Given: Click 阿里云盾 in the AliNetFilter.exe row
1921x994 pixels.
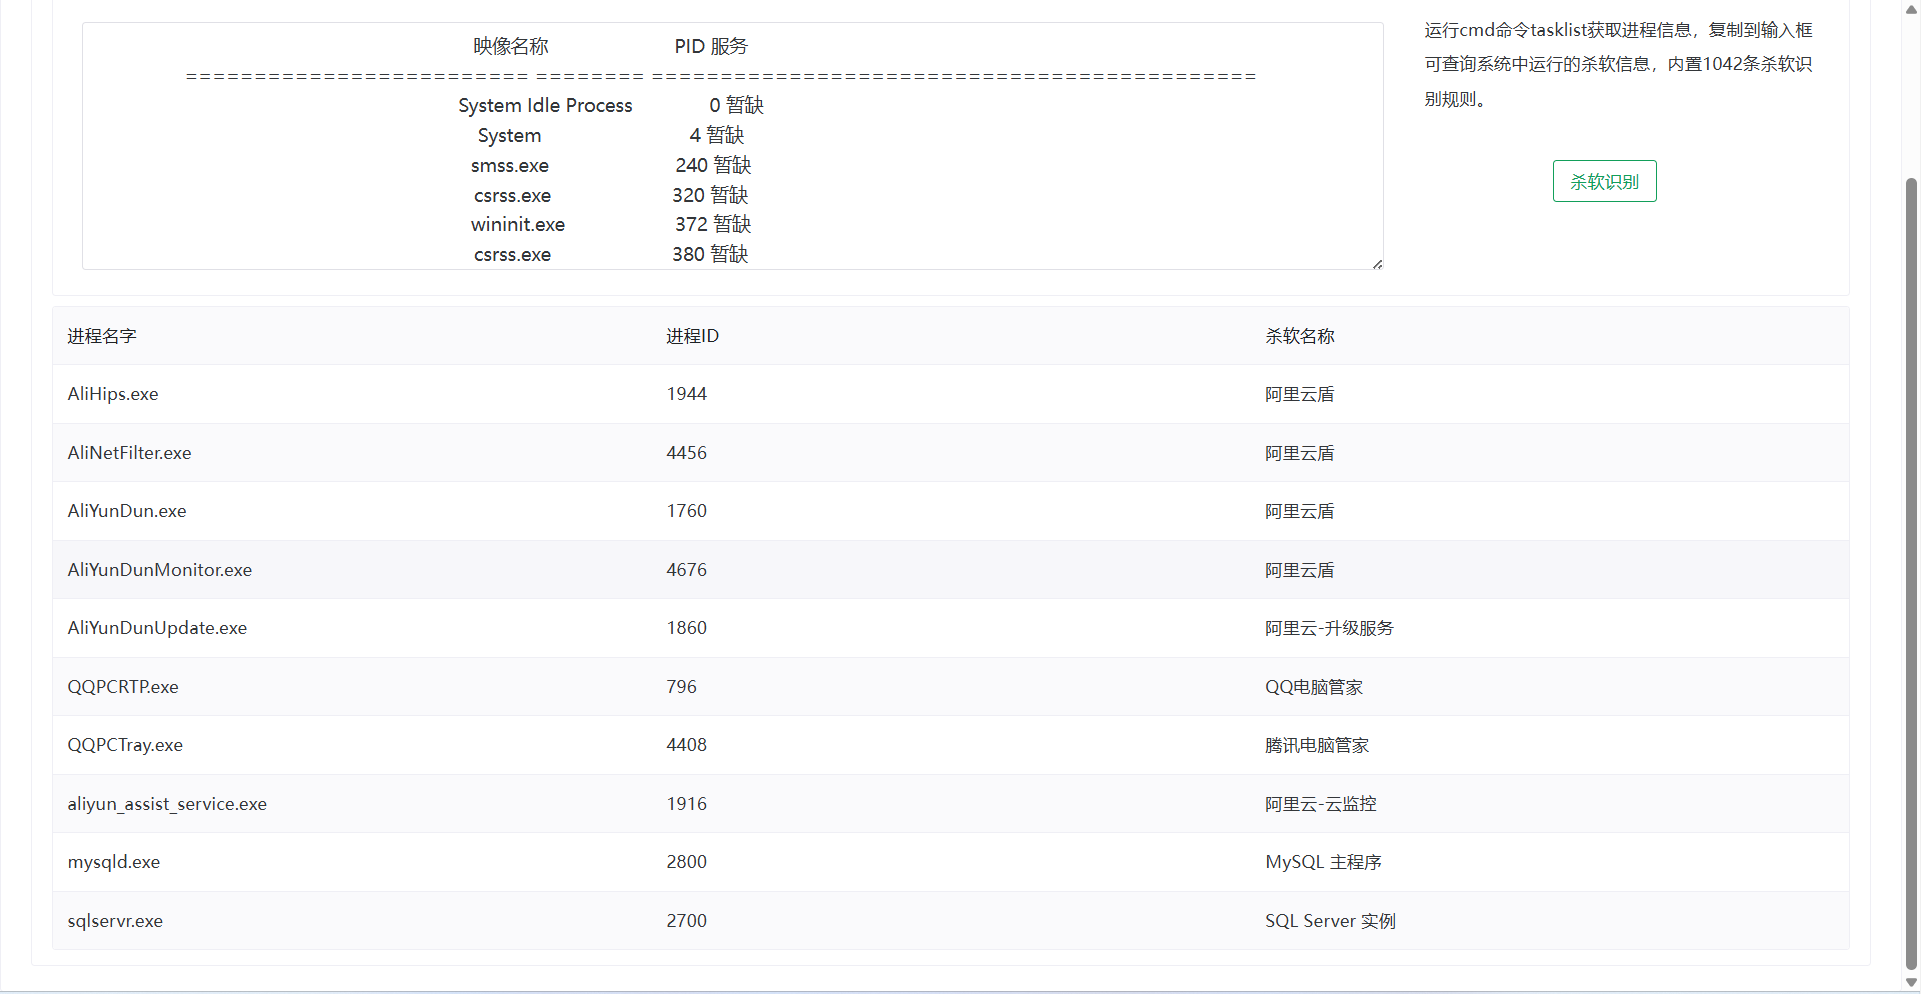Looking at the screenshot, I should pos(1300,453).
